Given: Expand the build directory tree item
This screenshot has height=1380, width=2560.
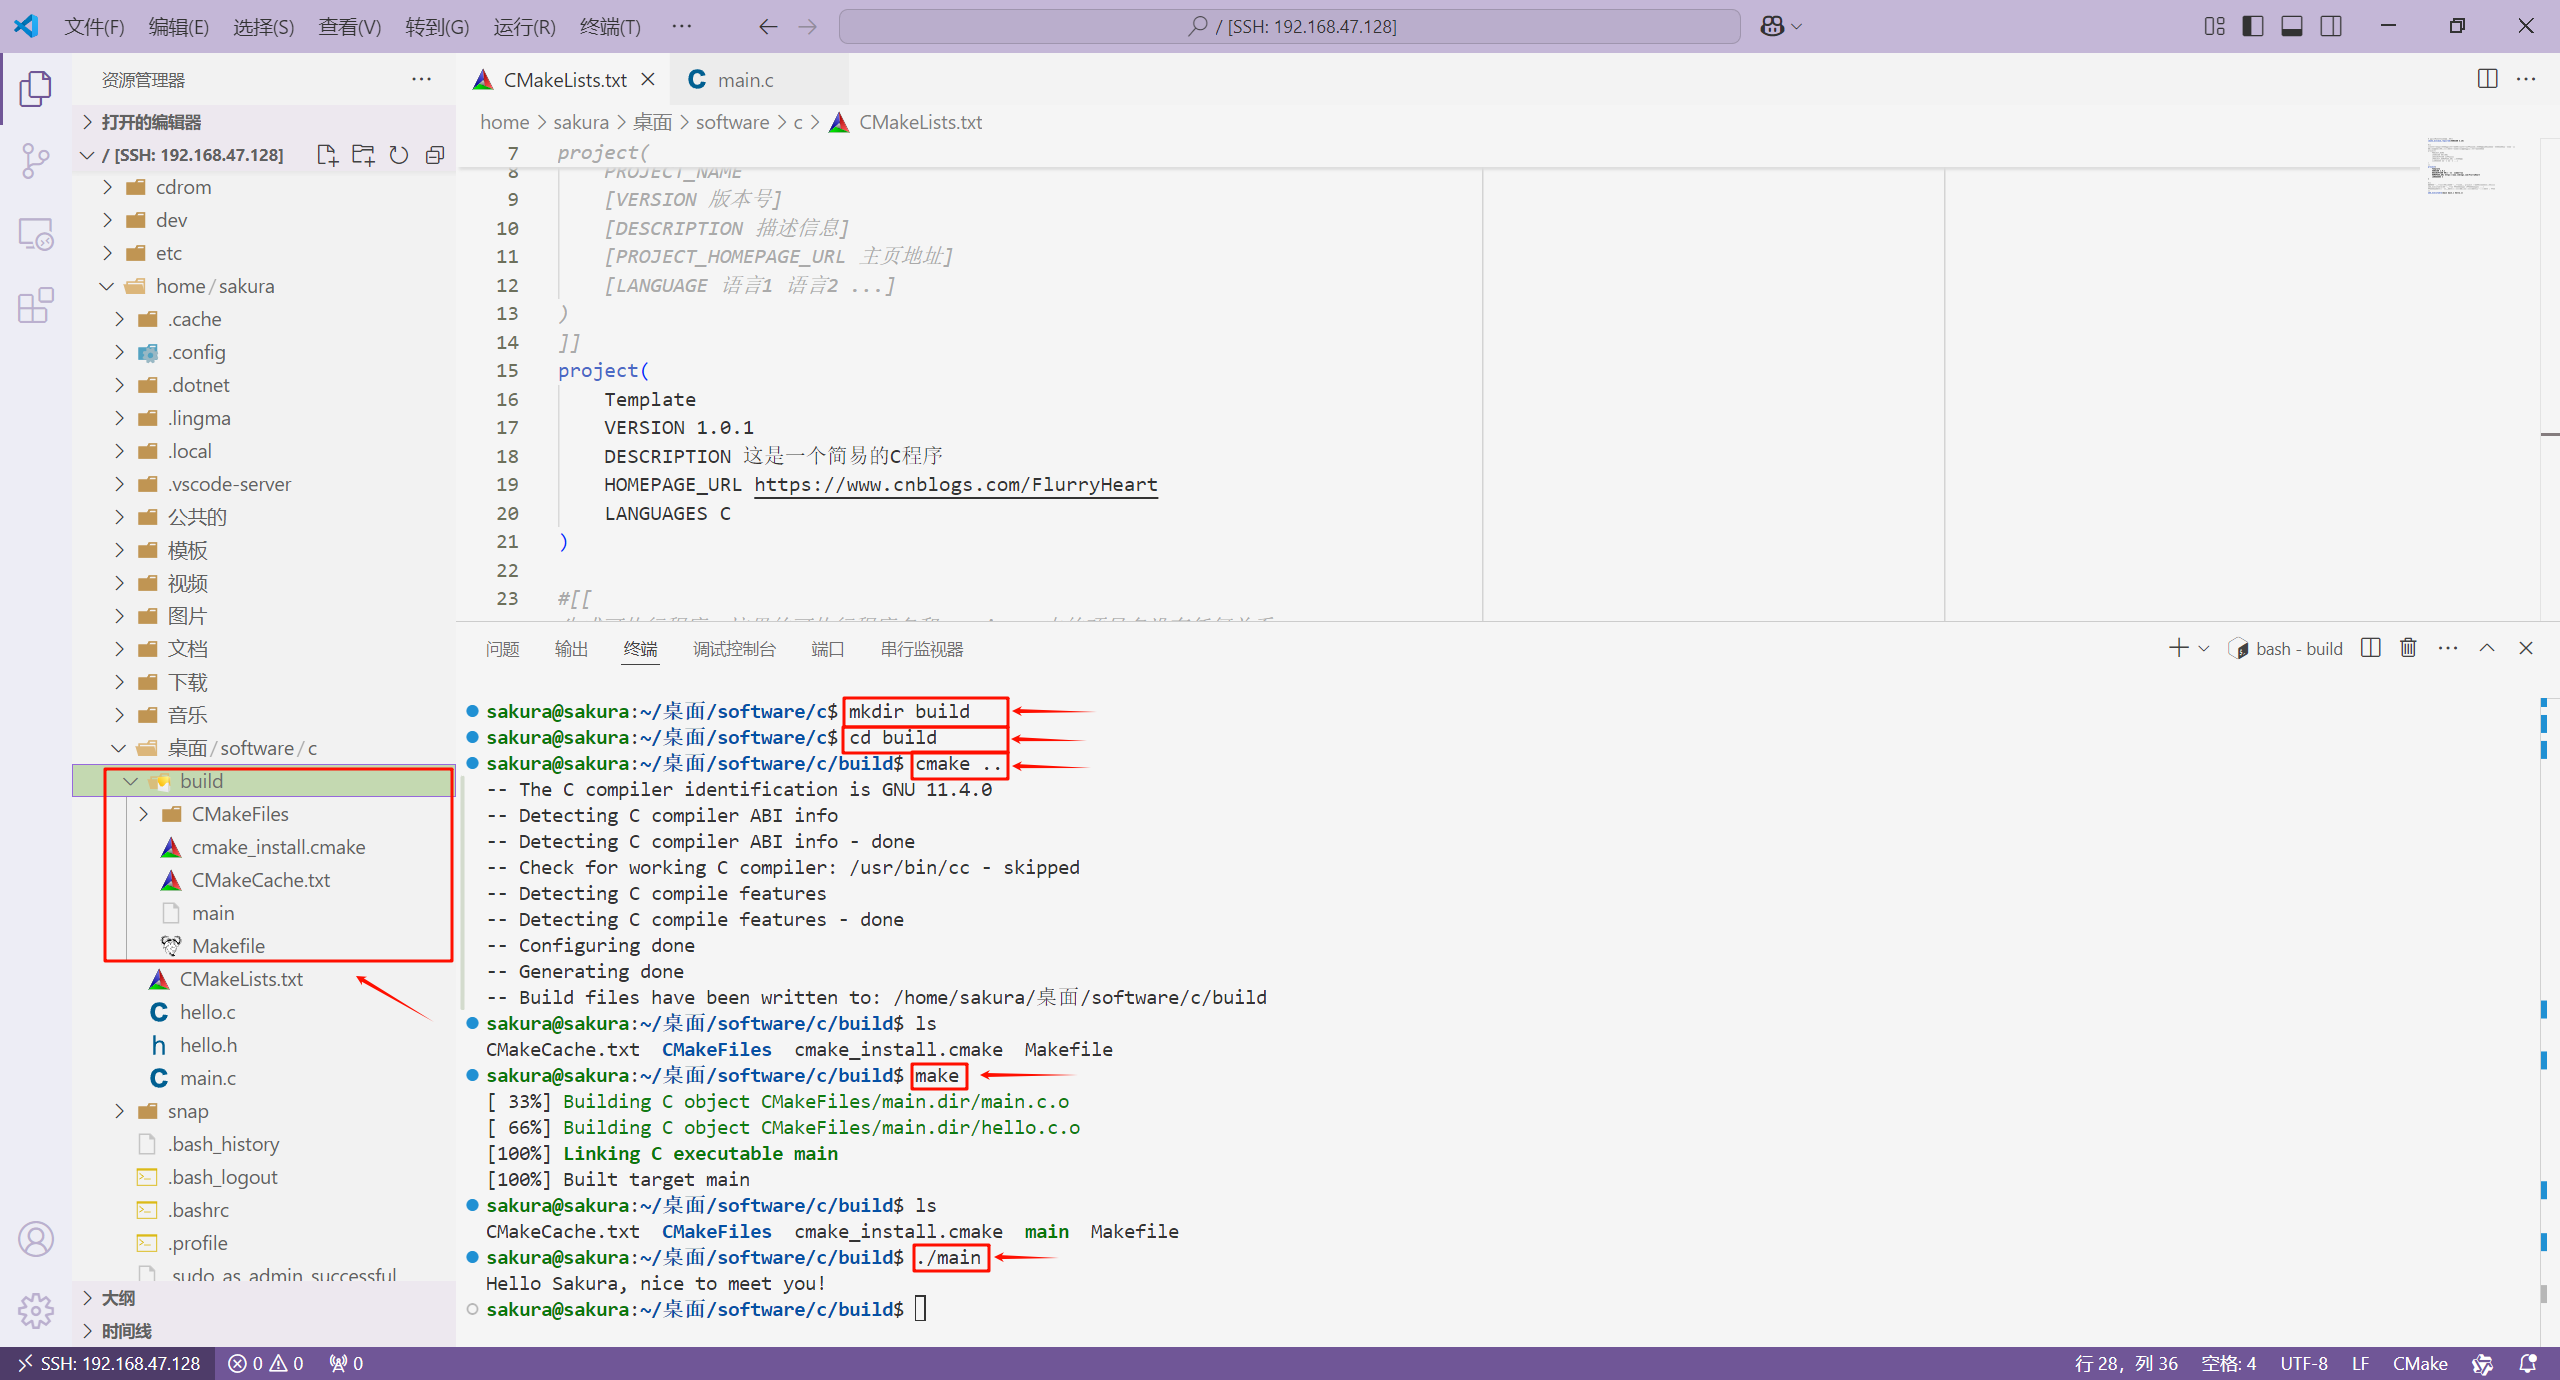Looking at the screenshot, I should coord(134,780).
